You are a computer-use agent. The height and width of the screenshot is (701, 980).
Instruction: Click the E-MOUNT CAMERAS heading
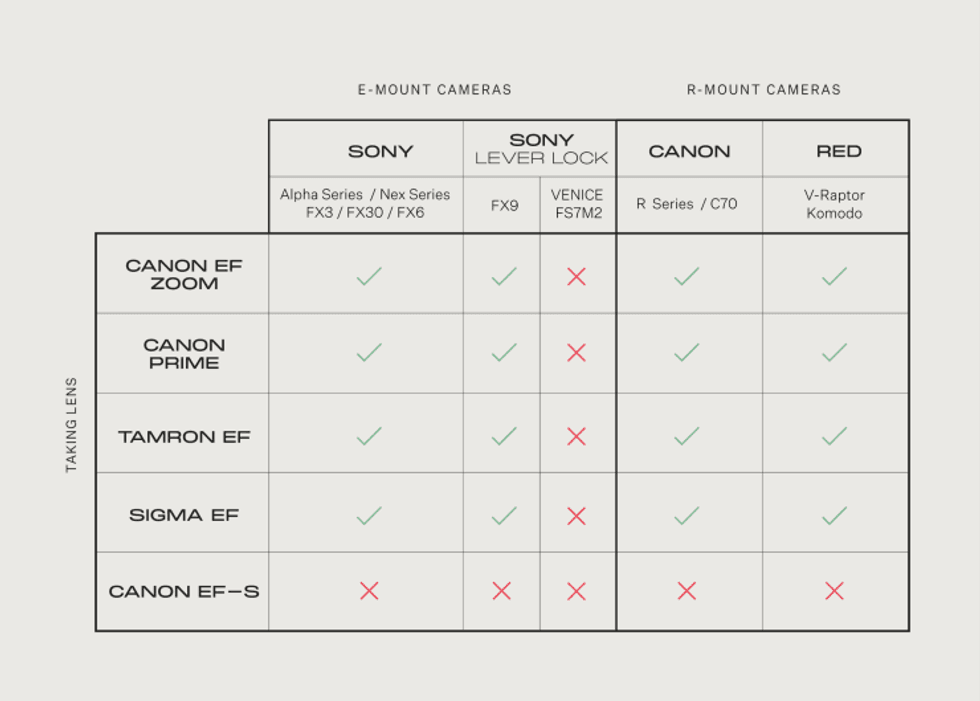click(435, 90)
